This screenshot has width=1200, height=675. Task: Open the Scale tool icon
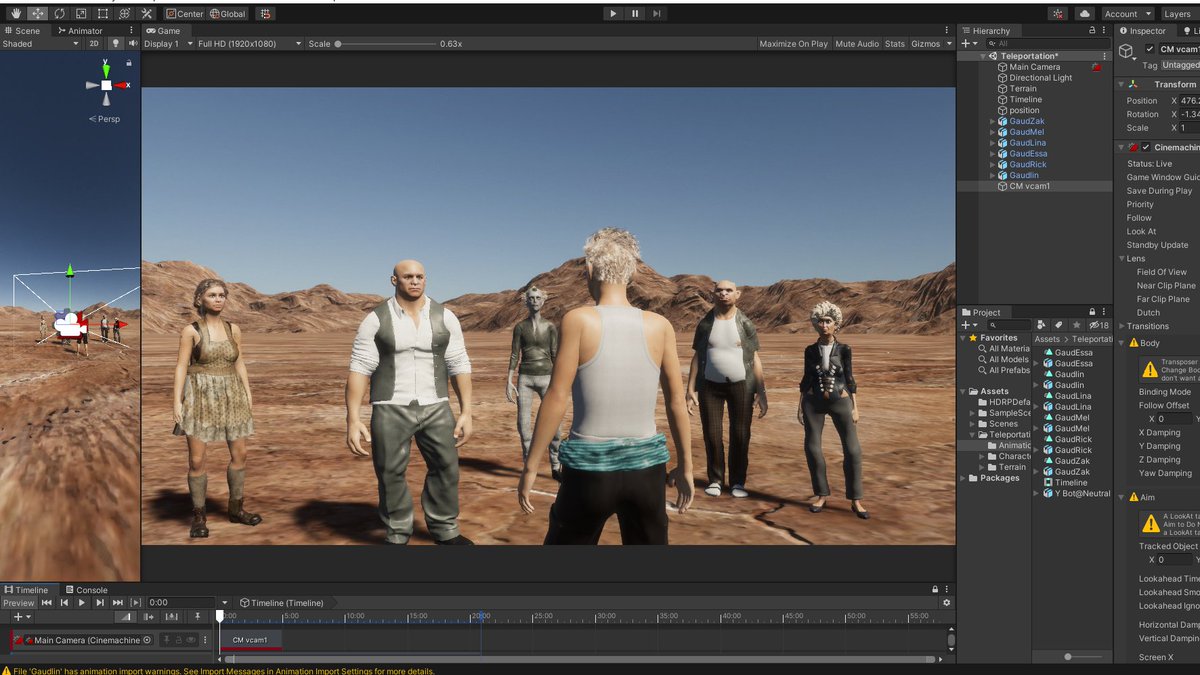[82, 13]
